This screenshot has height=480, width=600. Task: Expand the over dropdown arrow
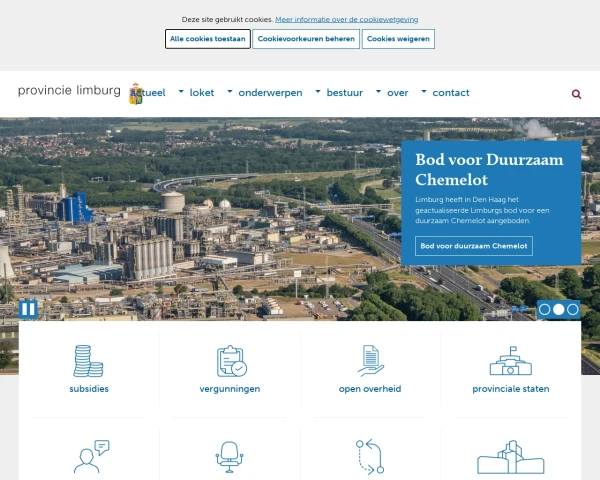click(x=378, y=91)
